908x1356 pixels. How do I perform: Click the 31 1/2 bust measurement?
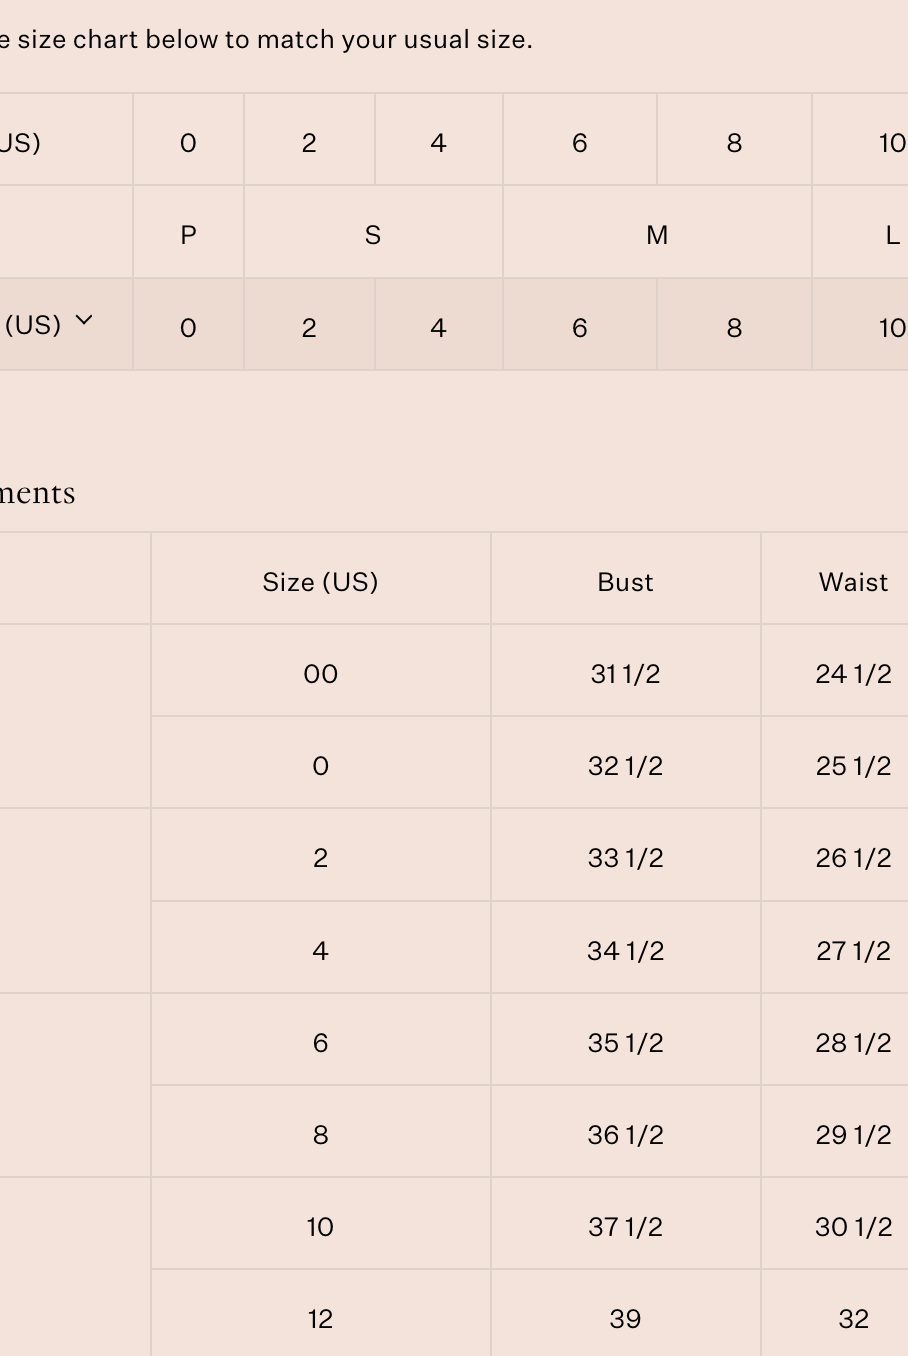click(x=625, y=674)
